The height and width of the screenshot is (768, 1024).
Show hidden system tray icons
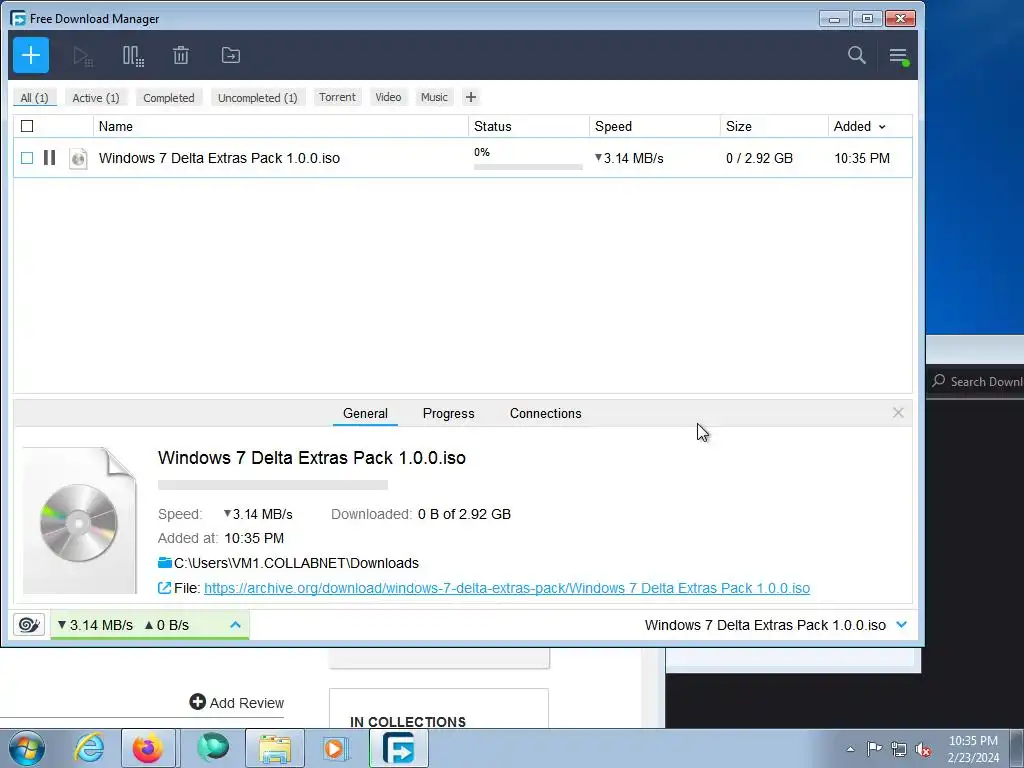[x=850, y=749]
